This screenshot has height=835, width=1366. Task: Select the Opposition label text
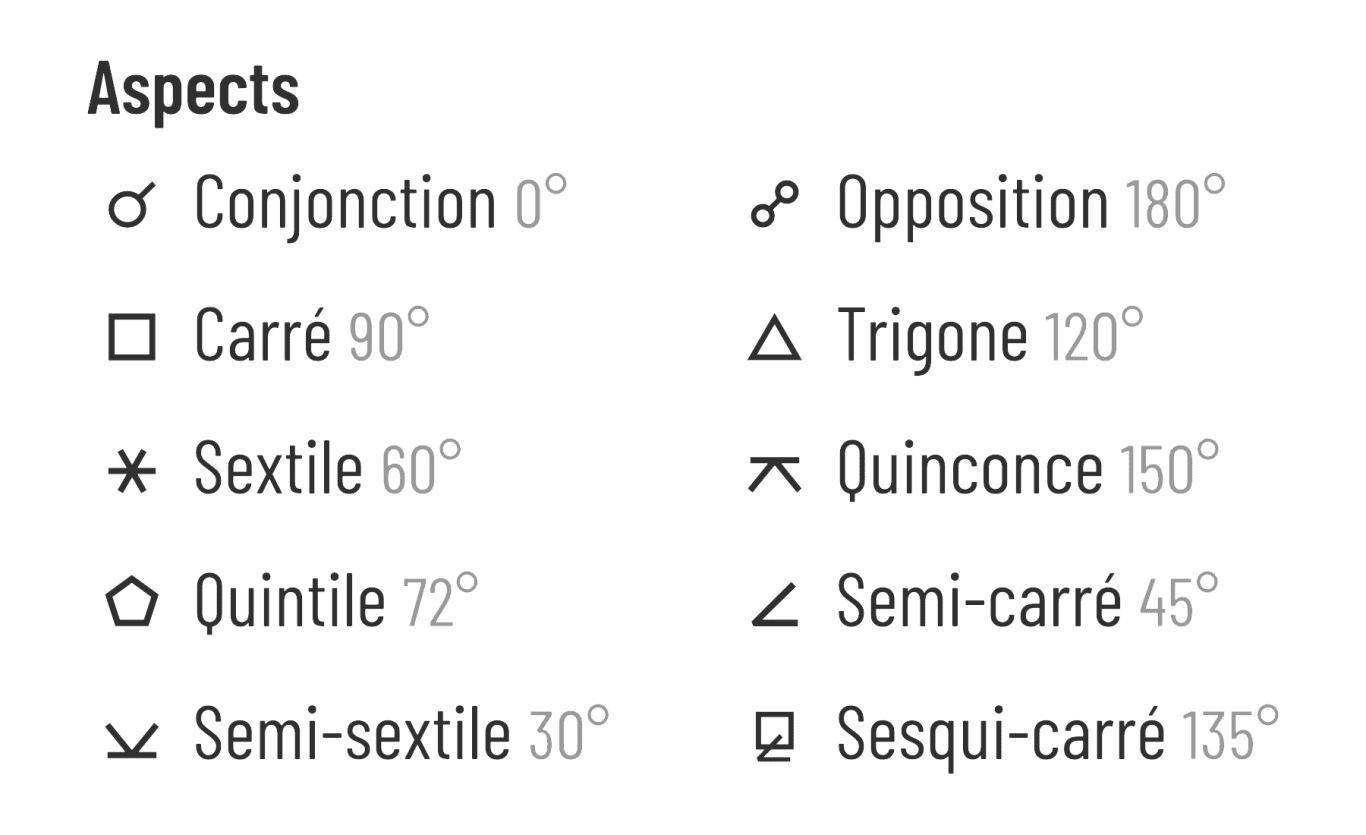point(972,203)
